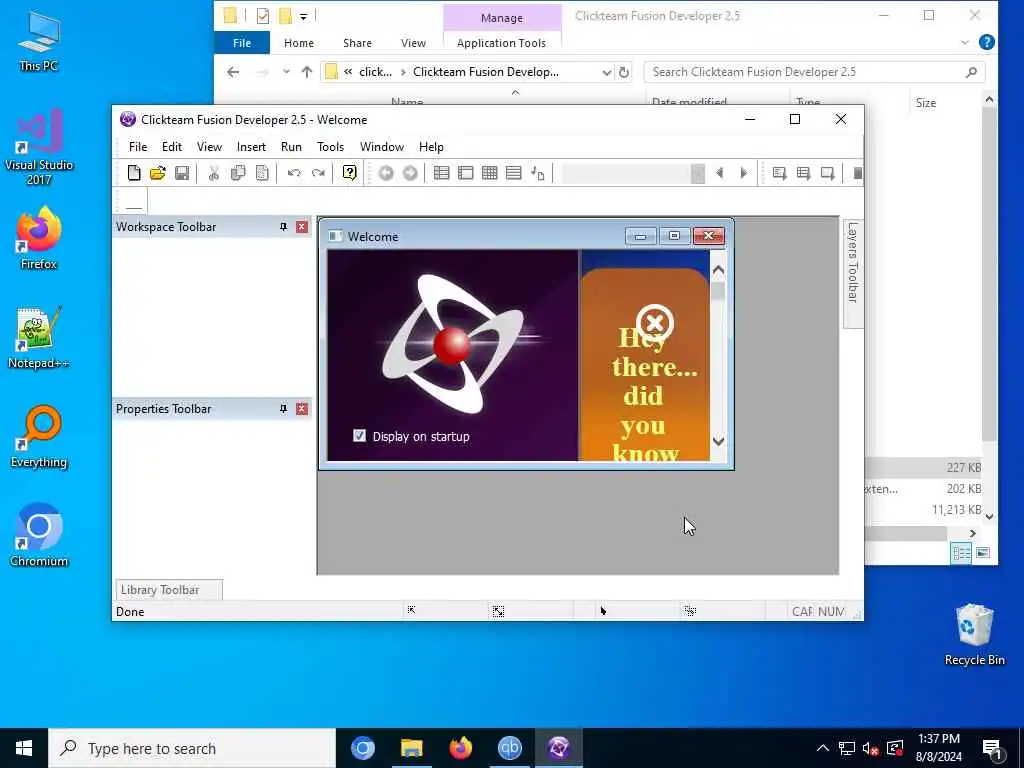The width and height of the screenshot is (1024, 768).
Task: Pin the Properties Toolbar panel
Action: point(283,409)
